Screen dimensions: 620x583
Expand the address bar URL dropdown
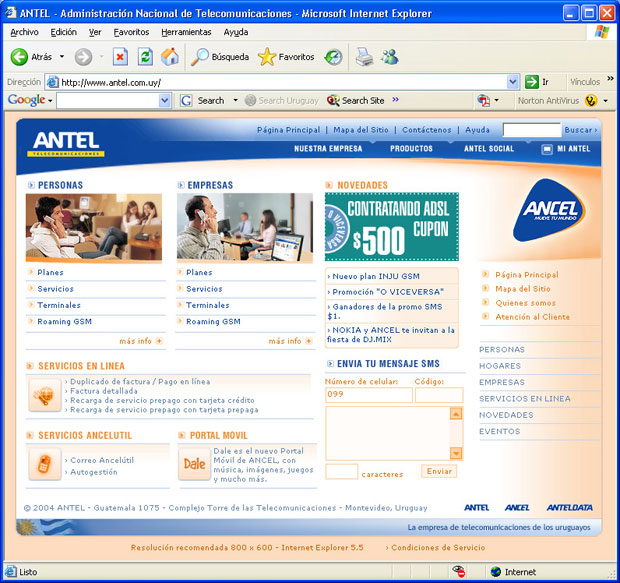[x=513, y=82]
